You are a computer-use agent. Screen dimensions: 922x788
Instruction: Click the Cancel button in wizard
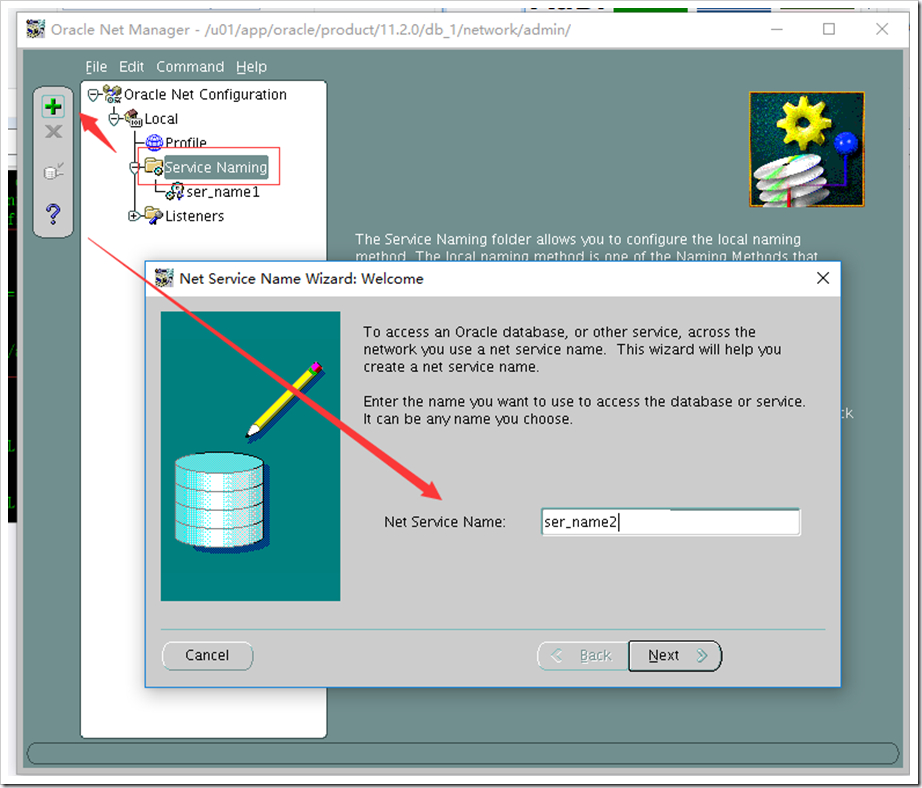click(x=207, y=655)
